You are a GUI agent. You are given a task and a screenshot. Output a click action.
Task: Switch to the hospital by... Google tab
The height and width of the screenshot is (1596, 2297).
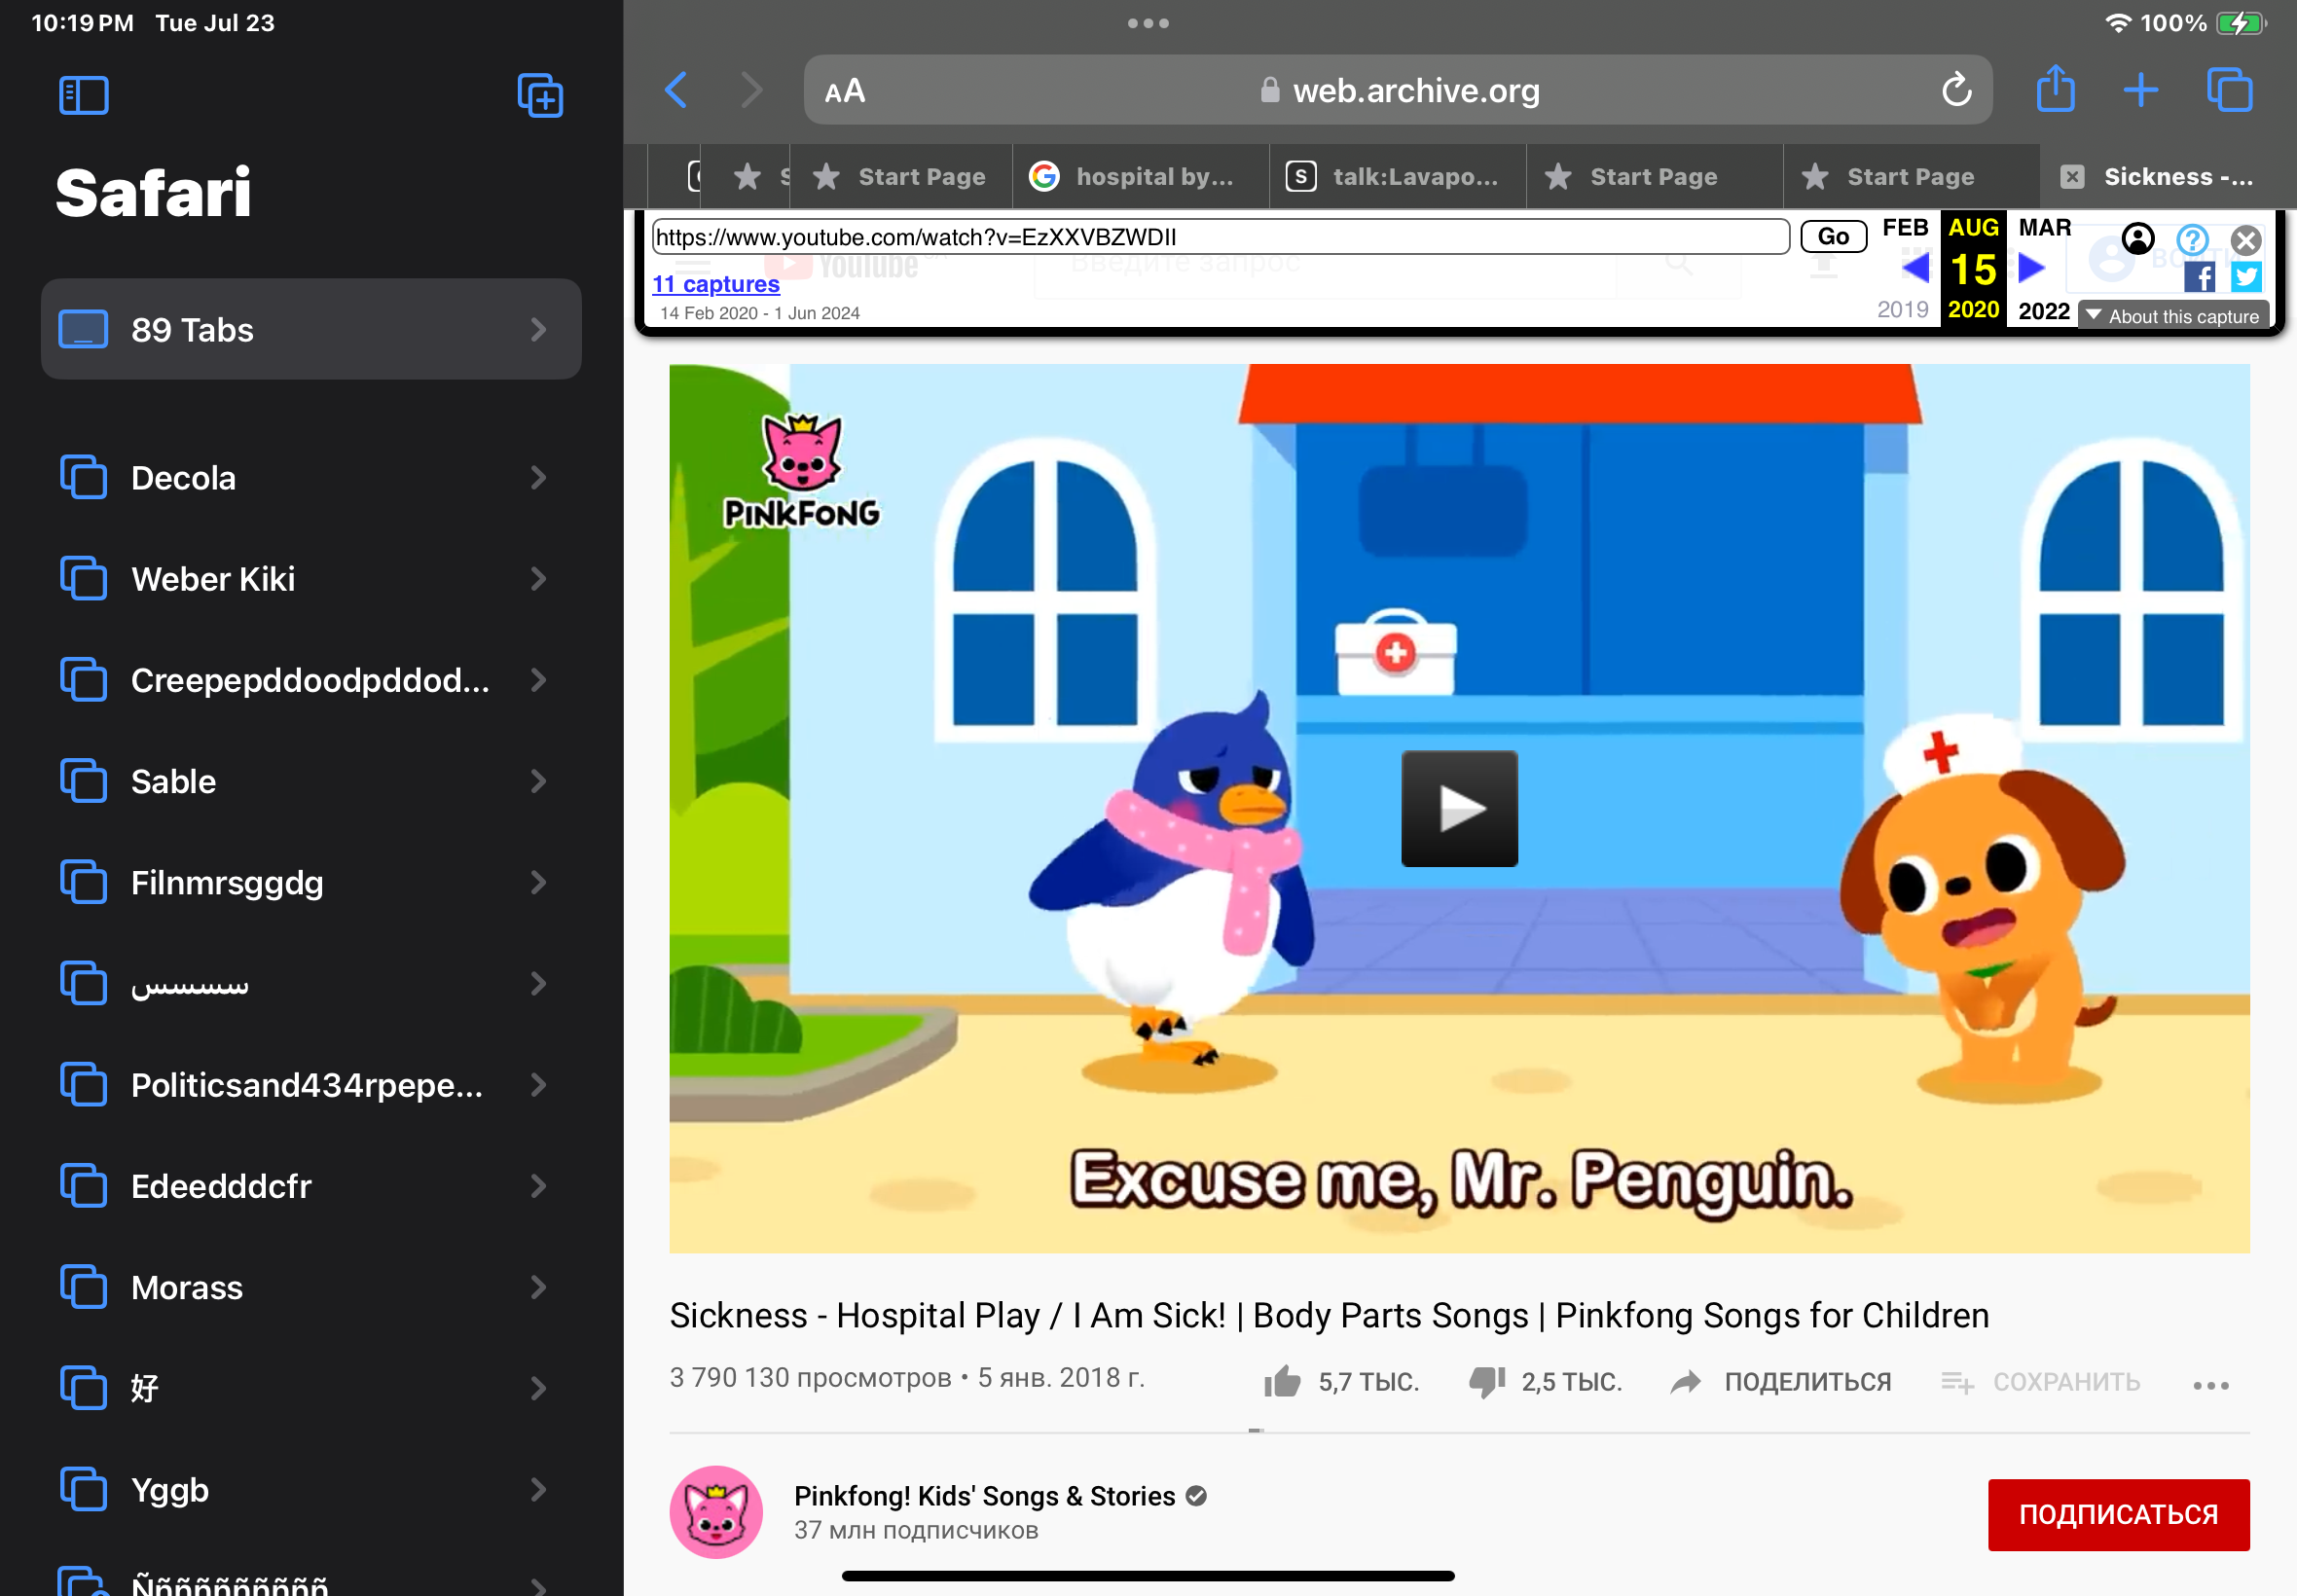(x=1140, y=177)
